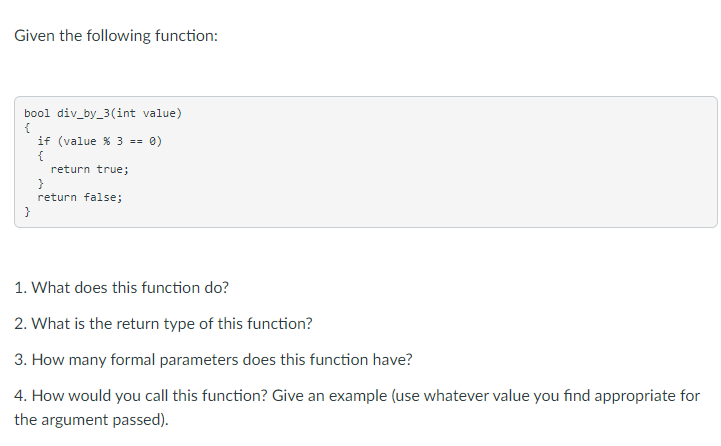The width and height of the screenshot is (721, 446).
Task: Click question 2 about the return type
Action: [x=163, y=324]
